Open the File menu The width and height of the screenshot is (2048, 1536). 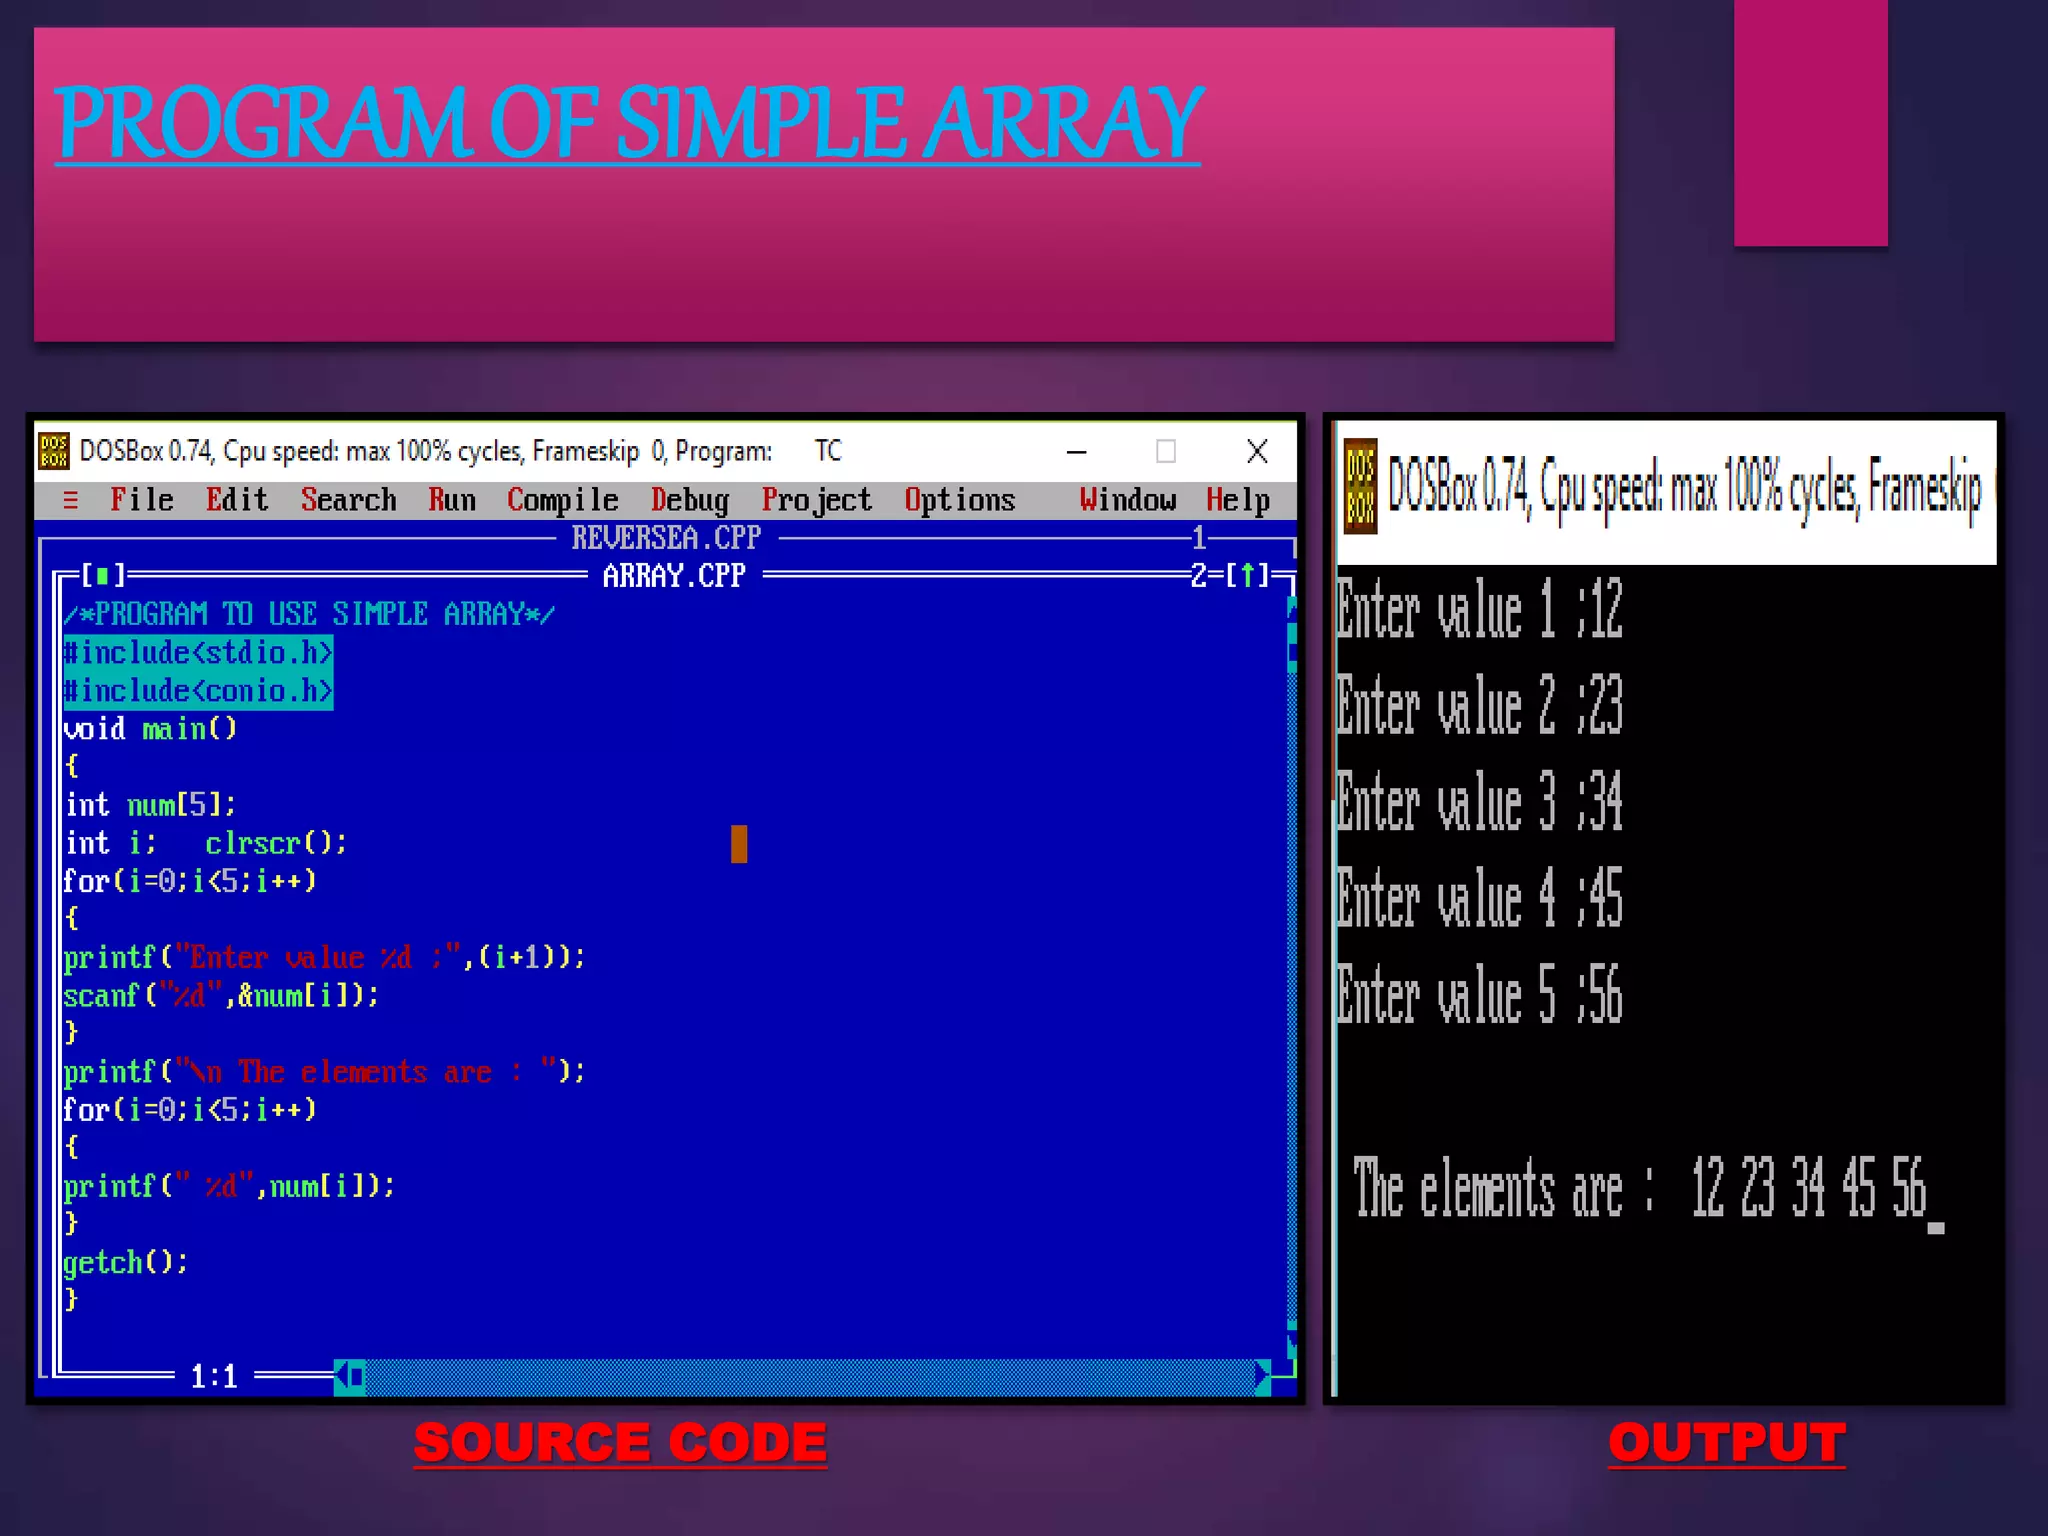point(142,499)
